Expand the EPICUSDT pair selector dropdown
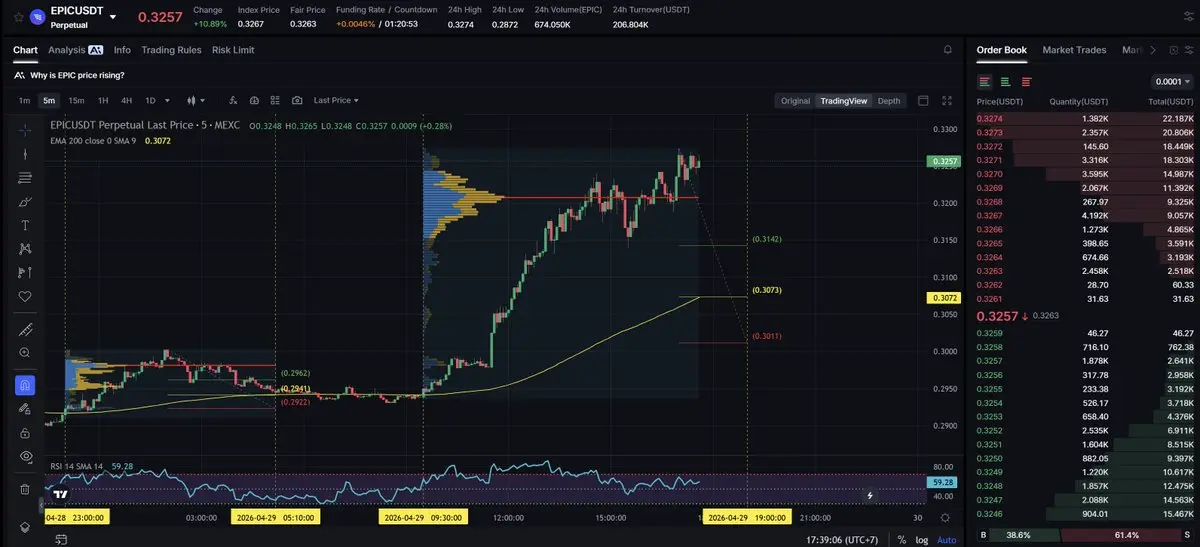This screenshot has height=547, width=1200. pyautogui.click(x=113, y=17)
